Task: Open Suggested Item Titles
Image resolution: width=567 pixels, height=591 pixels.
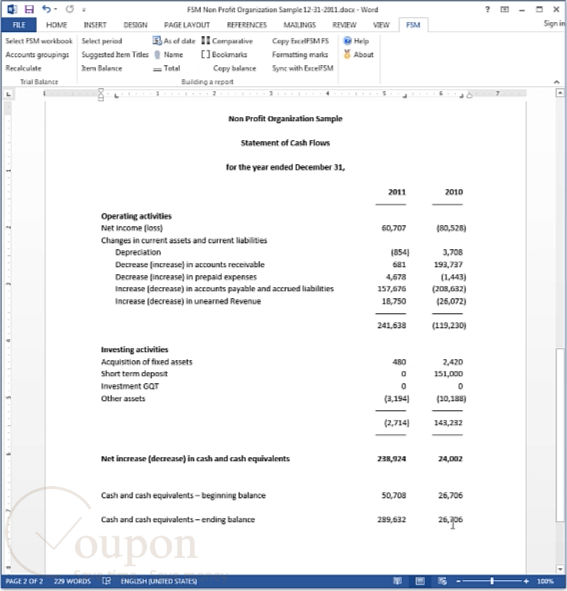Action: (x=115, y=55)
